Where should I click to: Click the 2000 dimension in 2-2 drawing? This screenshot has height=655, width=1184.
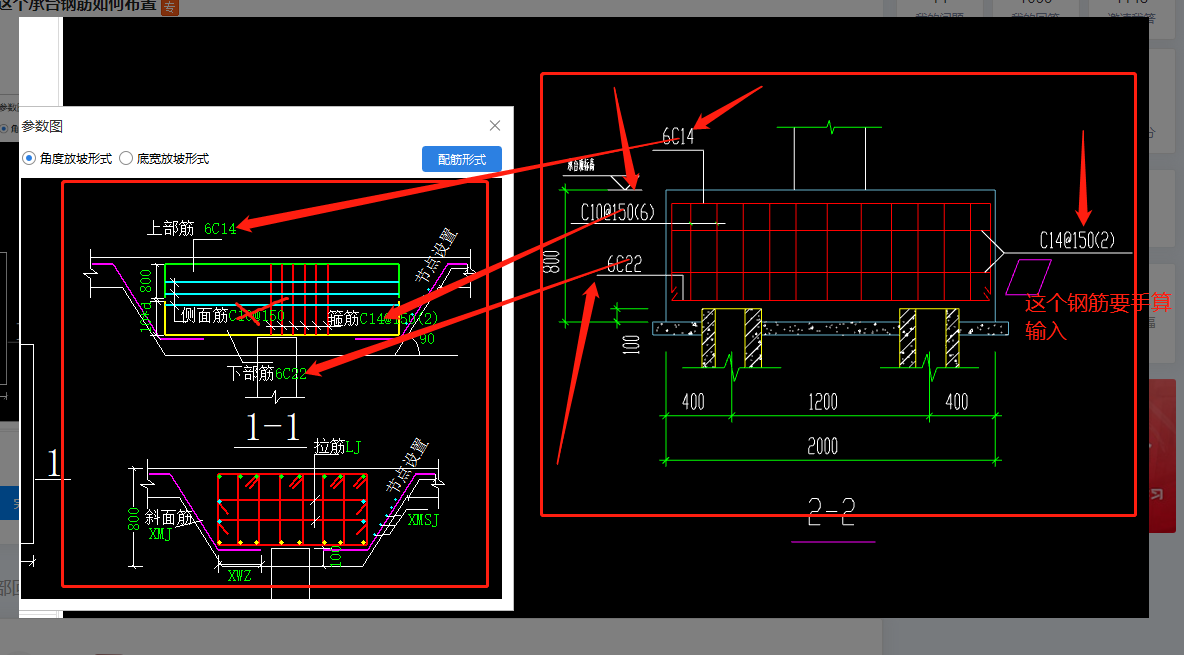click(823, 446)
